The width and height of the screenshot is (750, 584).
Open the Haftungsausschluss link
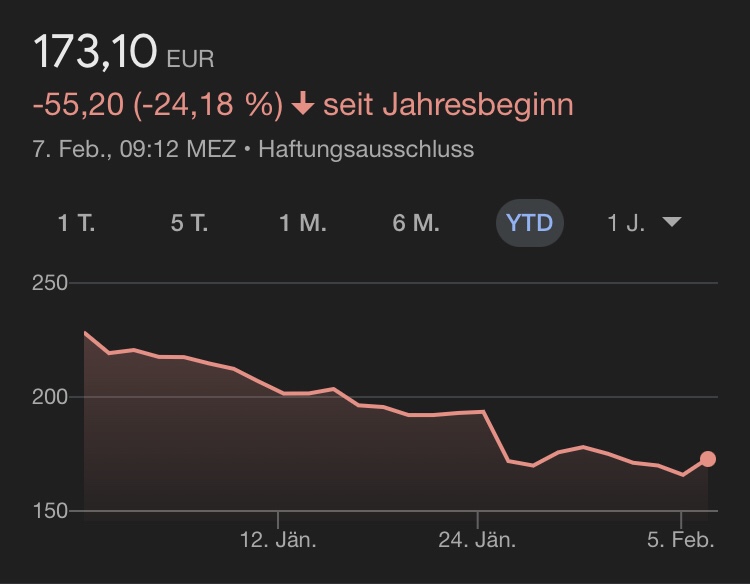point(366,150)
